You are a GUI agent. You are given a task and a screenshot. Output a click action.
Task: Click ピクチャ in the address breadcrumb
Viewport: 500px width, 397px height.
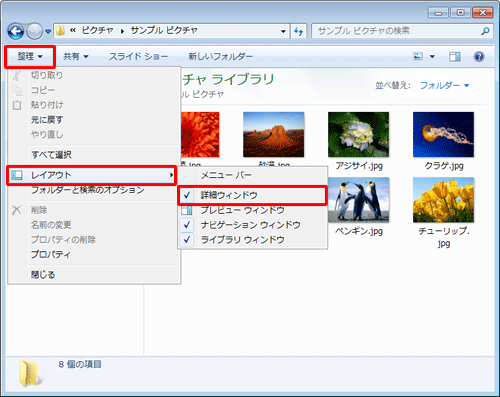[x=97, y=31]
